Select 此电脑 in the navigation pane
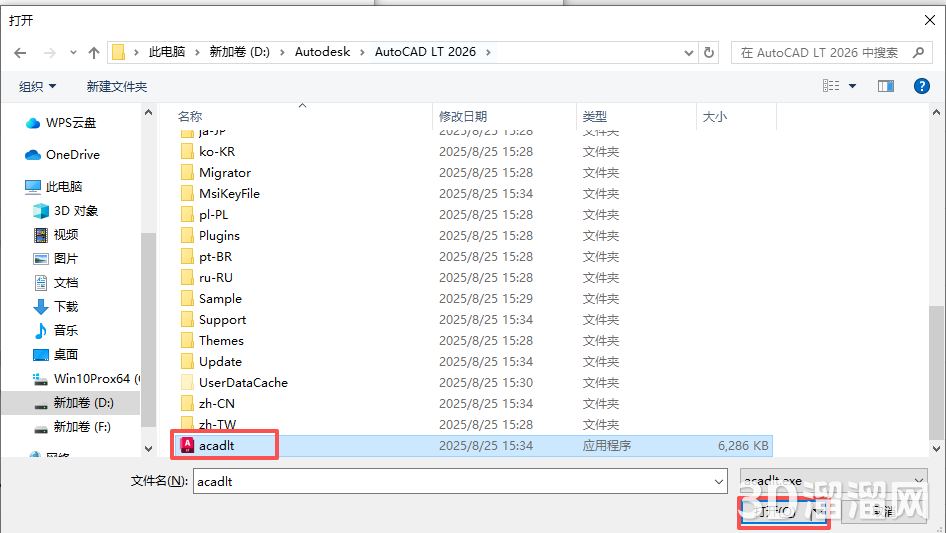This screenshot has width=946, height=533. pos(53,187)
